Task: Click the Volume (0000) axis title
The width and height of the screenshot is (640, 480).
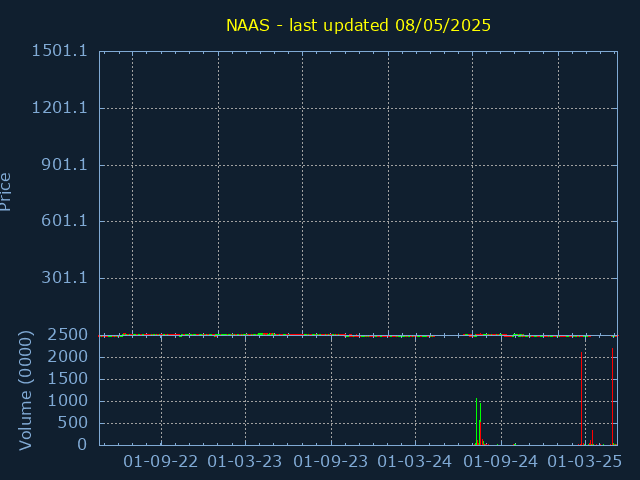Action: tap(25, 391)
